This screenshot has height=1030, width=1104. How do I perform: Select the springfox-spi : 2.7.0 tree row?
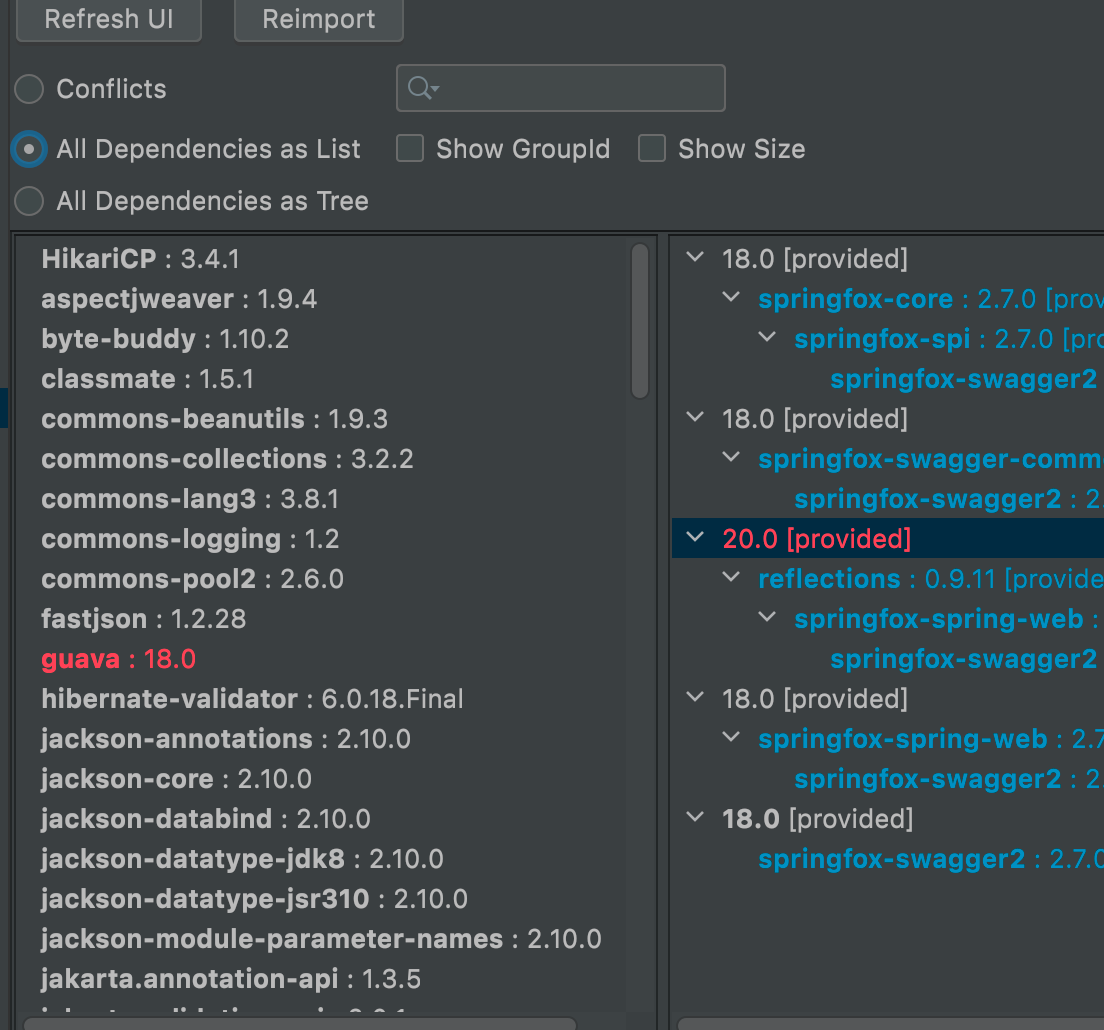[949, 339]
